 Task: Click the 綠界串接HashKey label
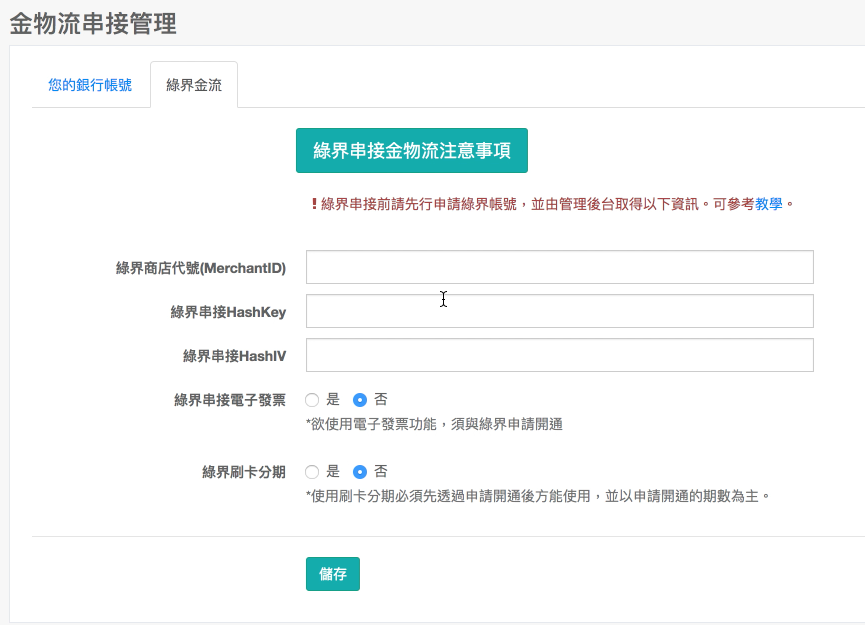point(228,312)
